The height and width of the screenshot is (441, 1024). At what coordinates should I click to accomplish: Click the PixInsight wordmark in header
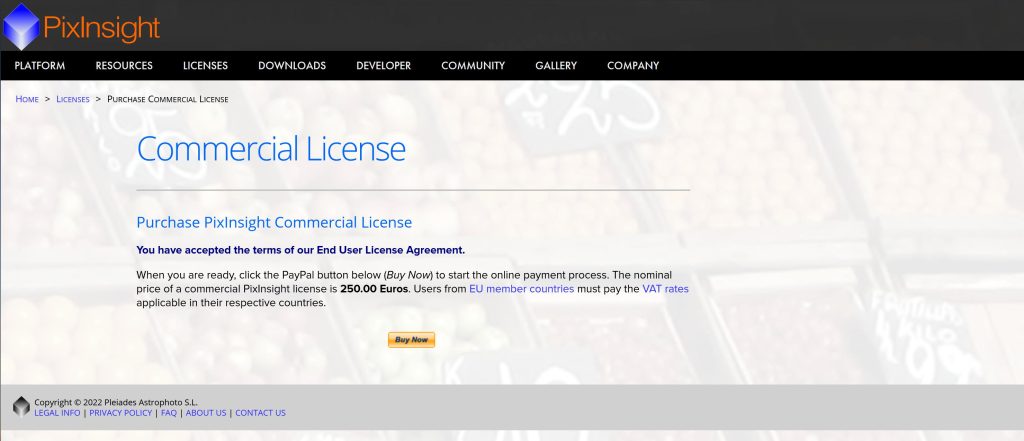pyautogui.click(x=101, y=27)
